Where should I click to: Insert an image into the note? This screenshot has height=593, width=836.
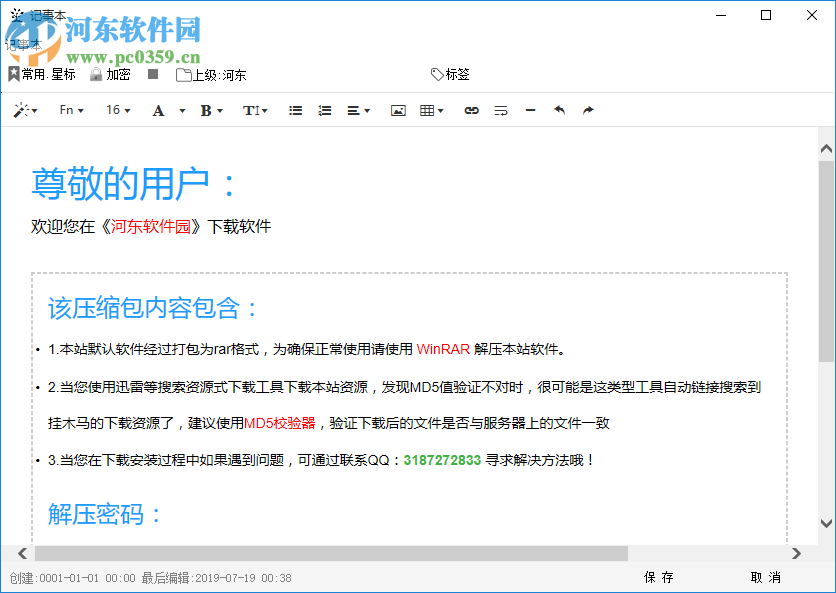click(x=398, y=111)
